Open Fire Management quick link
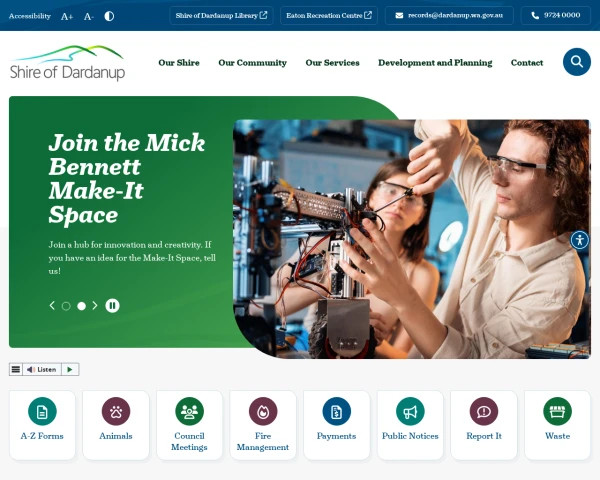The width and height of the screenshot is (600, 480). pos(263,425)
